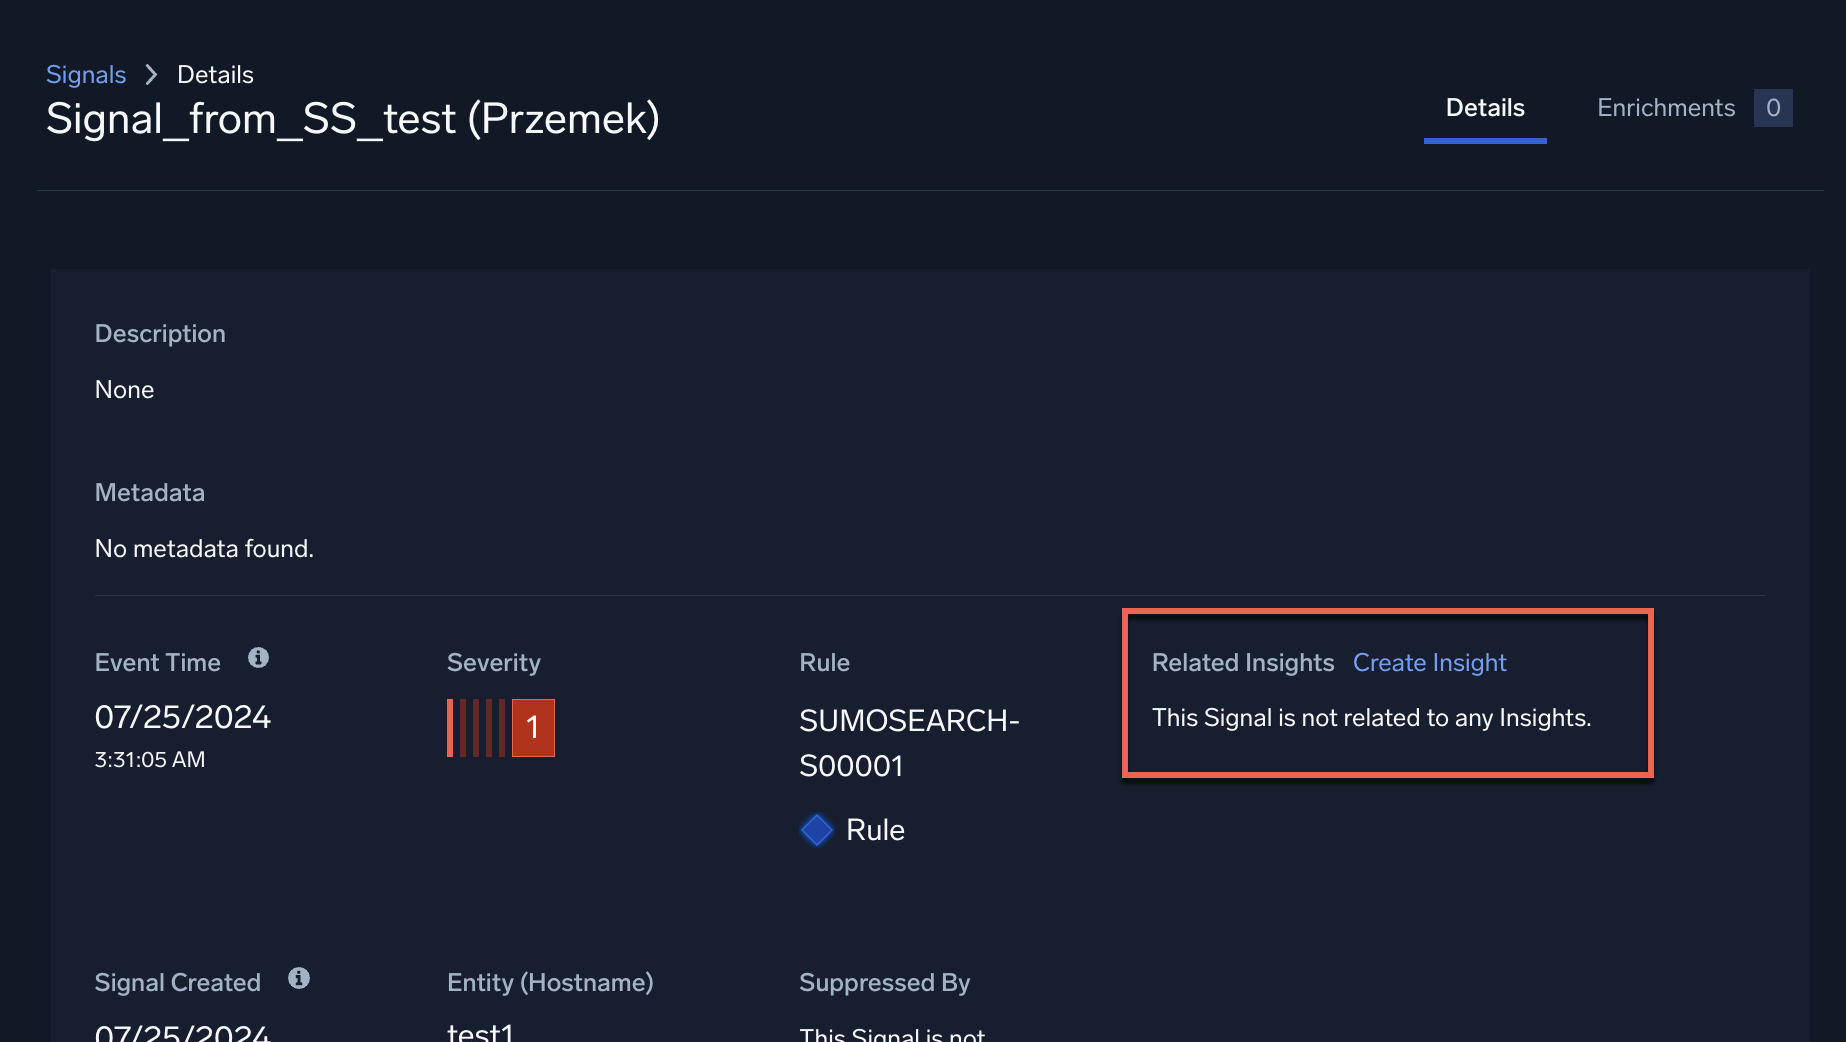The width and height of the screenshot is (1846, 1042).
Task: Click the Signal_from_SS_test title heading
Action: (353, 118)
